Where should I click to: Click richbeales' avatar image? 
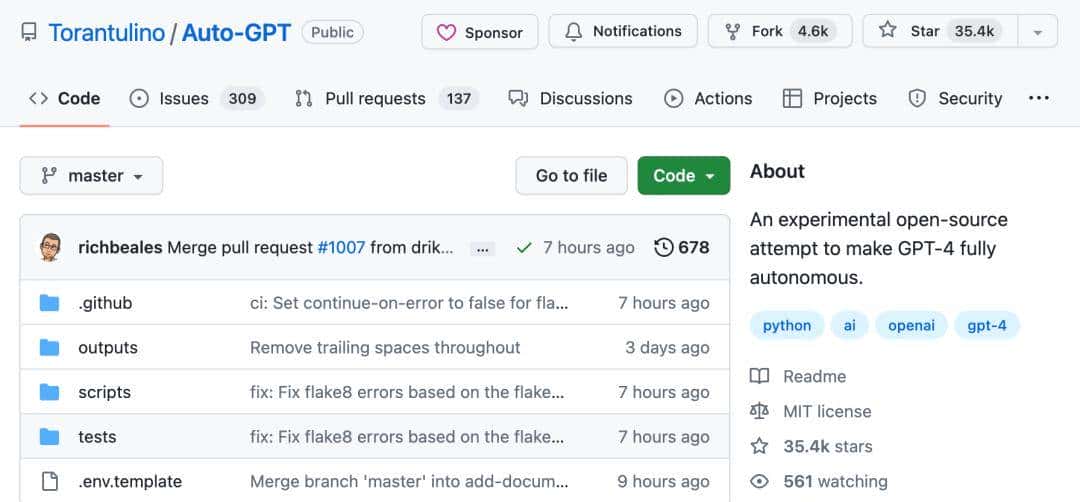[x=51, y=247]
